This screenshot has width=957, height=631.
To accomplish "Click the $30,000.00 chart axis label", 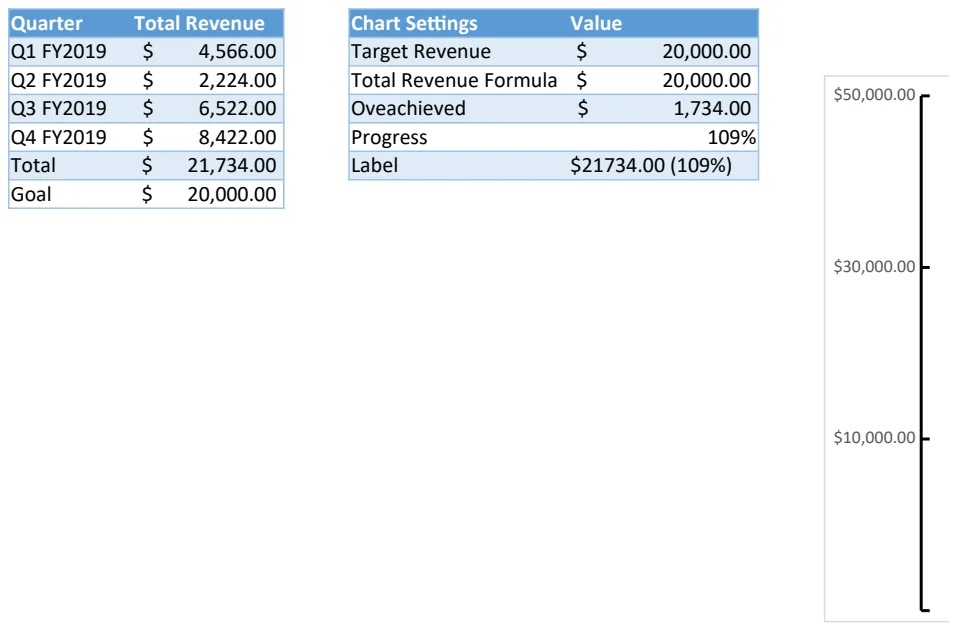I will [874, 267].
